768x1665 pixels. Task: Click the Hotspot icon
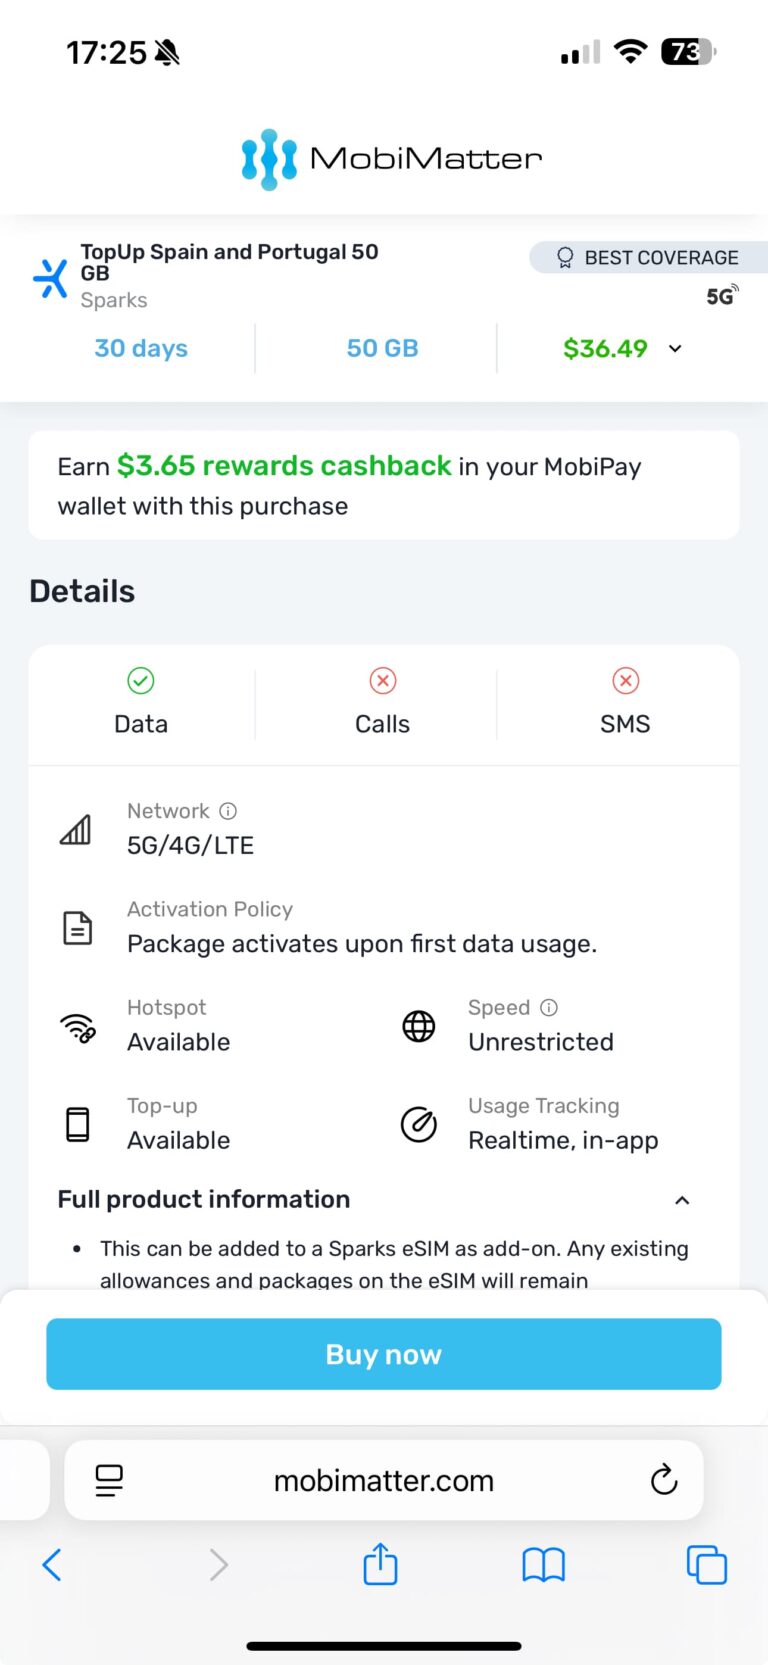pos(78,1027)
